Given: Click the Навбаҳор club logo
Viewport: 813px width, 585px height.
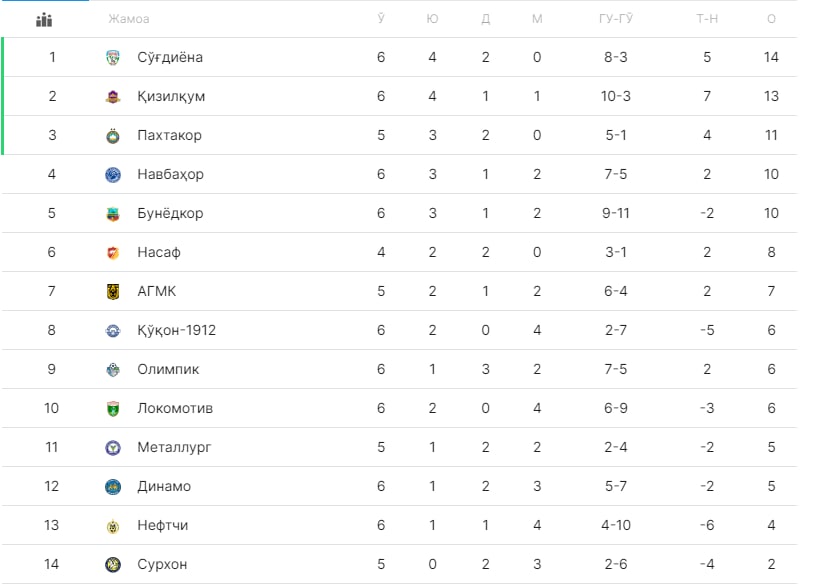Looking at the screenshot, I should click(113, 174).
